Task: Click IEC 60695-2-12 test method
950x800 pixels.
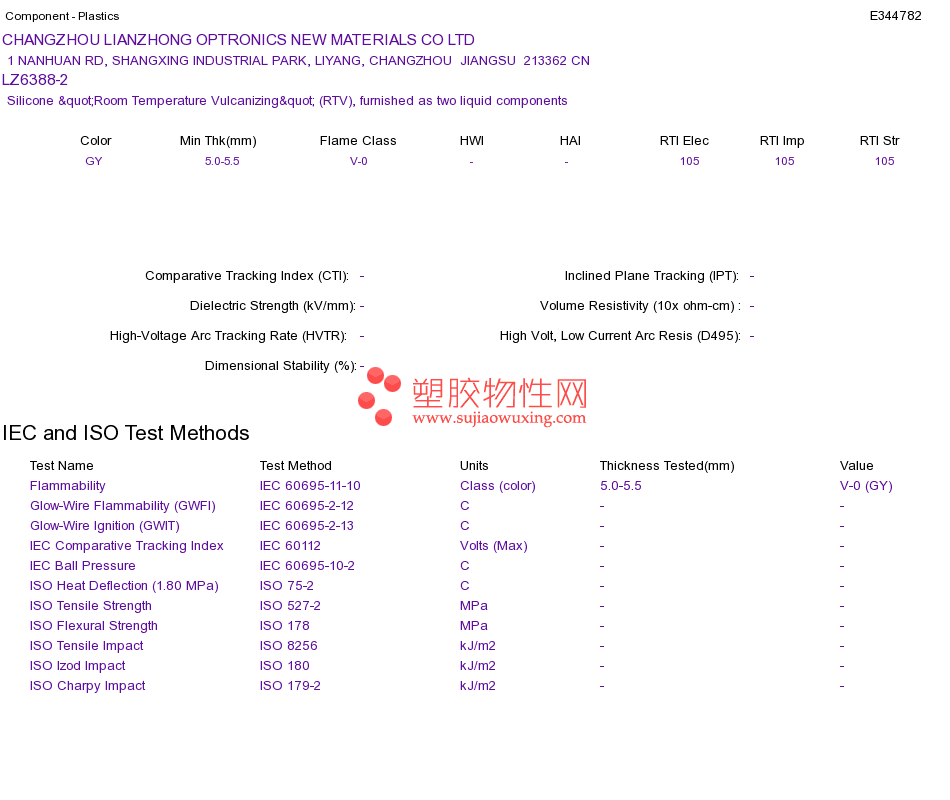Action: [307, 505]
